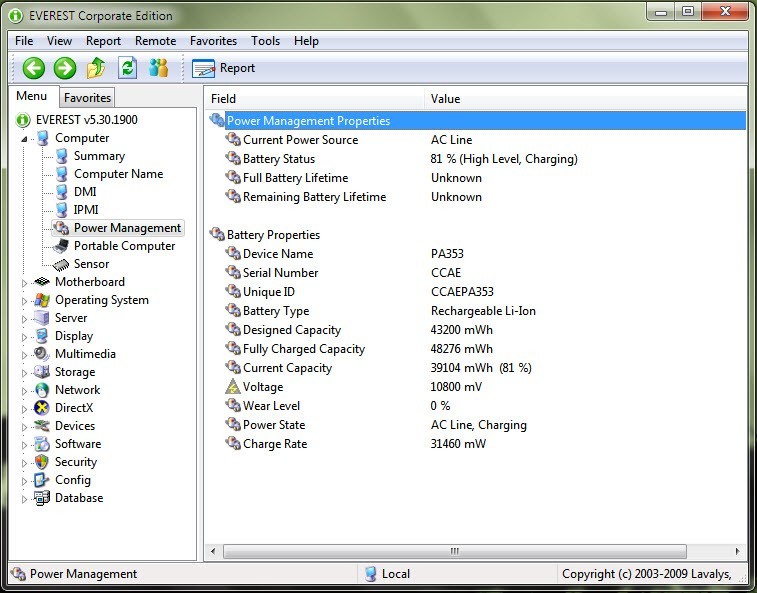Open the users icon in the toolbar

pos(158,68)
